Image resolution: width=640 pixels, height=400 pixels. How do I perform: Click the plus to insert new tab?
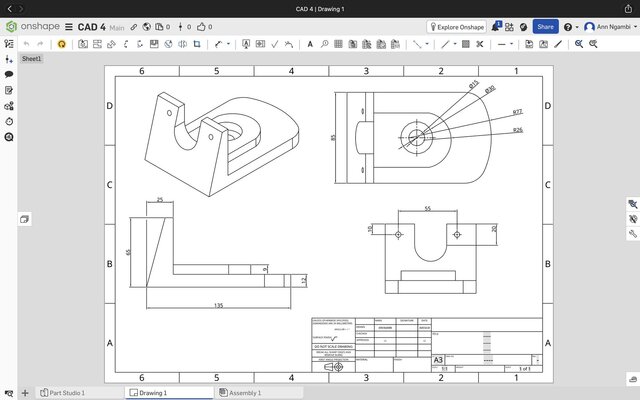click(x=25, y=393)
